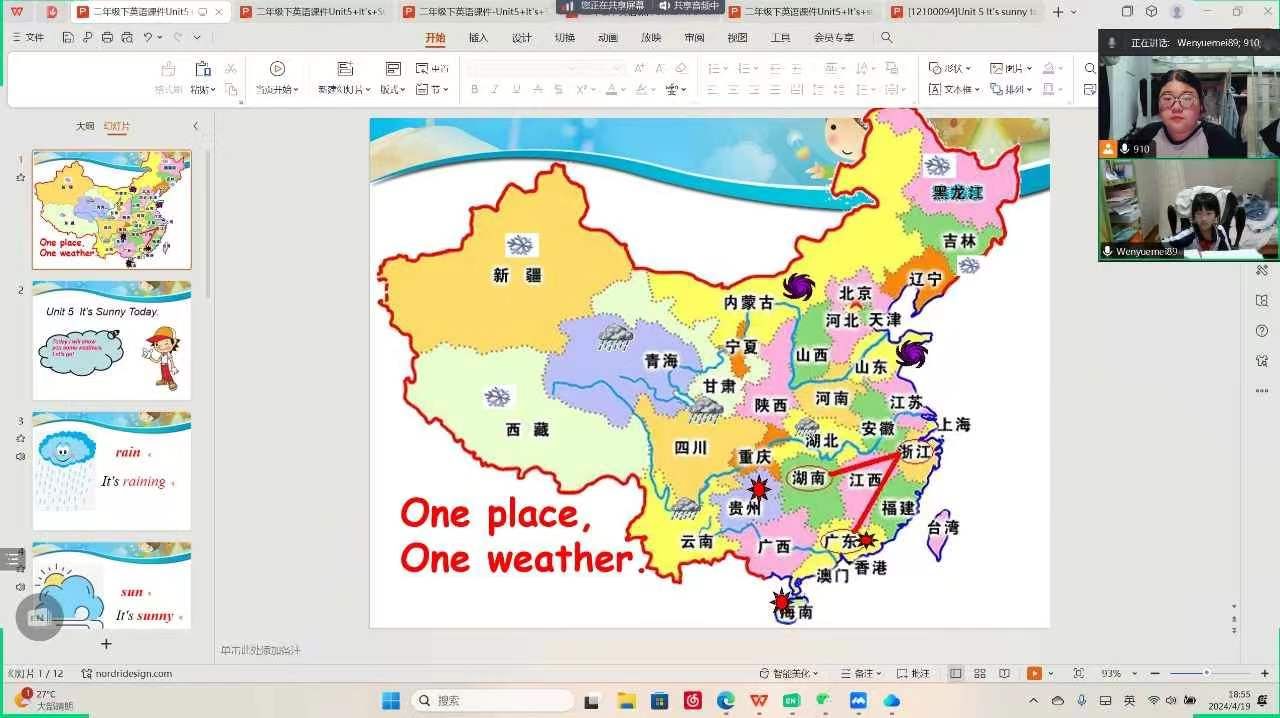
Task: Open Microsoft Edge from the taskbar
Action: (725, 701)
